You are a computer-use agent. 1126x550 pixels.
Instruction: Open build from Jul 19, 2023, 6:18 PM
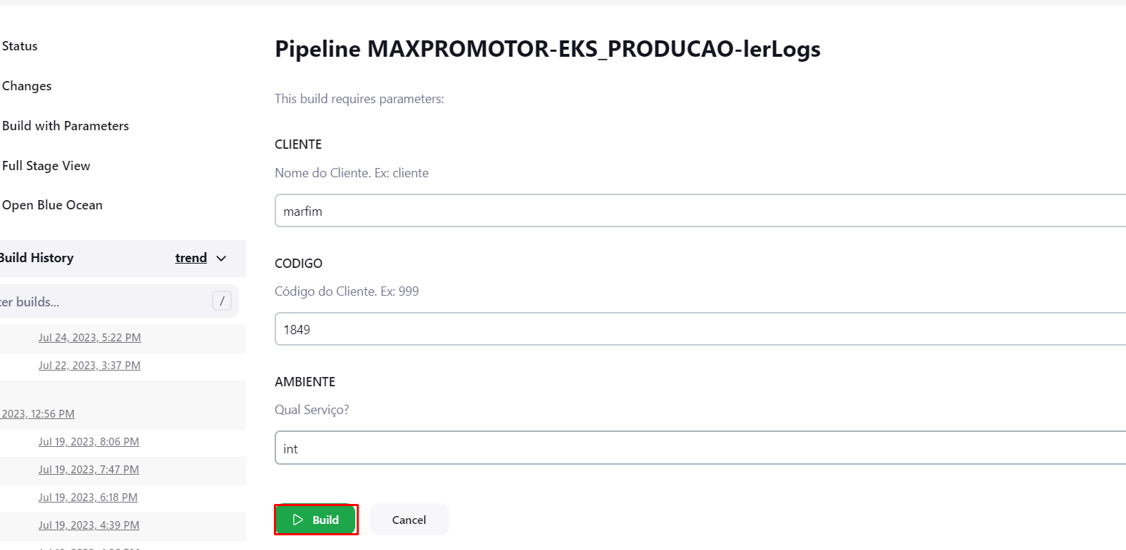pos(89,497)
